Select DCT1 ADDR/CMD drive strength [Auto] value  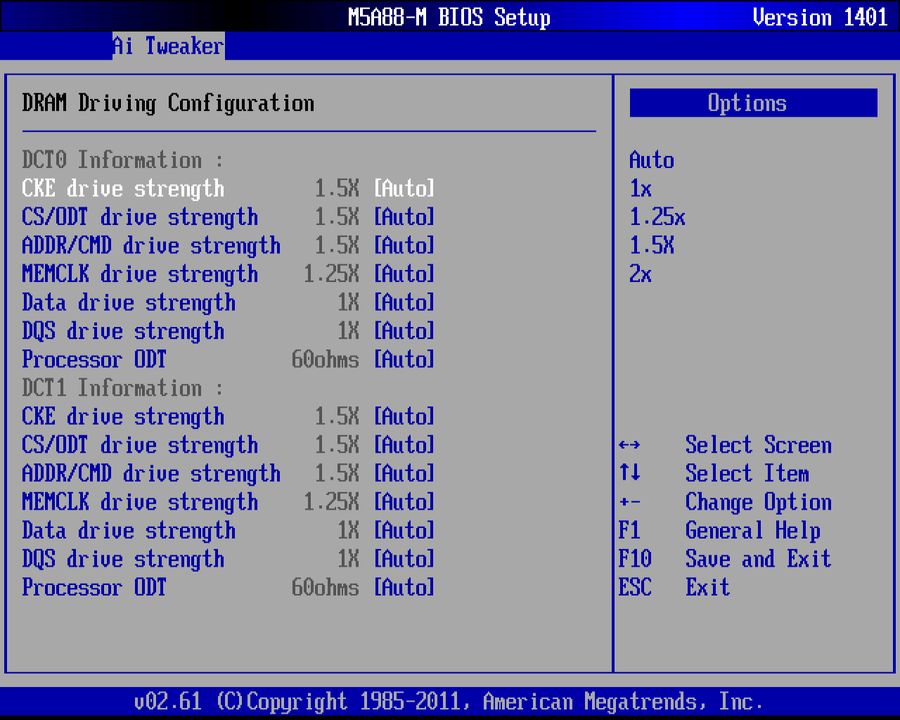click(404, 473)
